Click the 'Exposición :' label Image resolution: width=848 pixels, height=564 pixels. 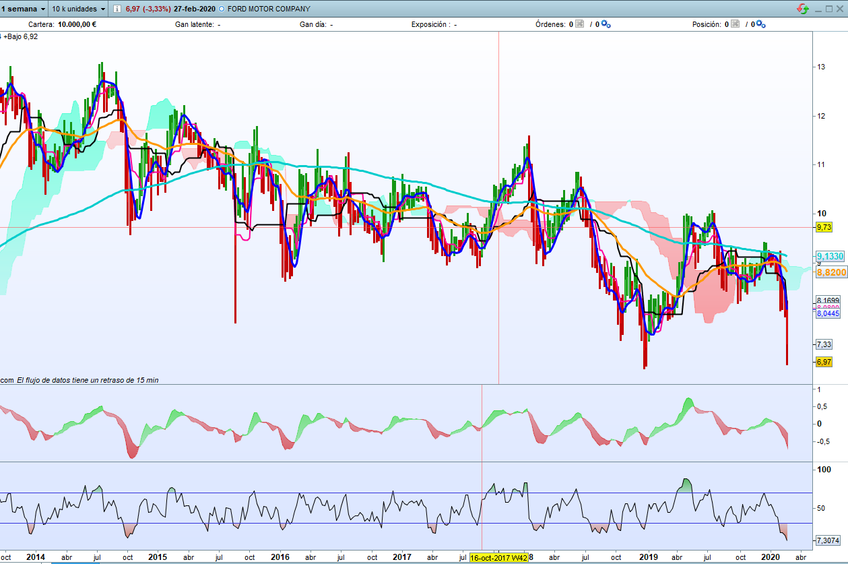pos(431,24)
